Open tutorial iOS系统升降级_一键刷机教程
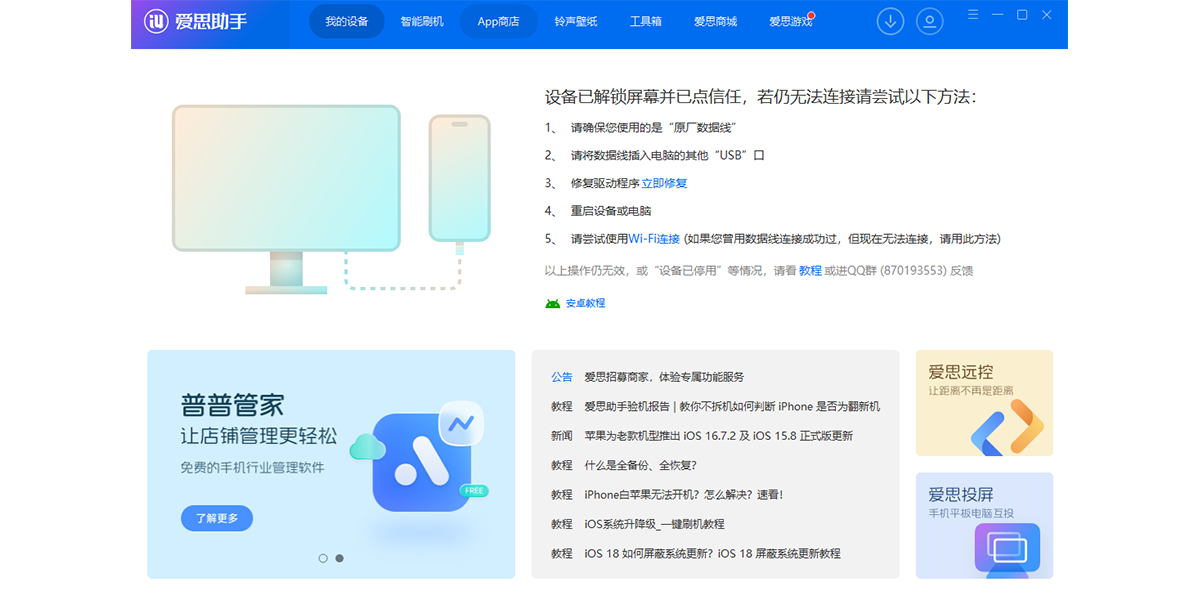Screen dimensions: 1200x600 coord(654,524)
